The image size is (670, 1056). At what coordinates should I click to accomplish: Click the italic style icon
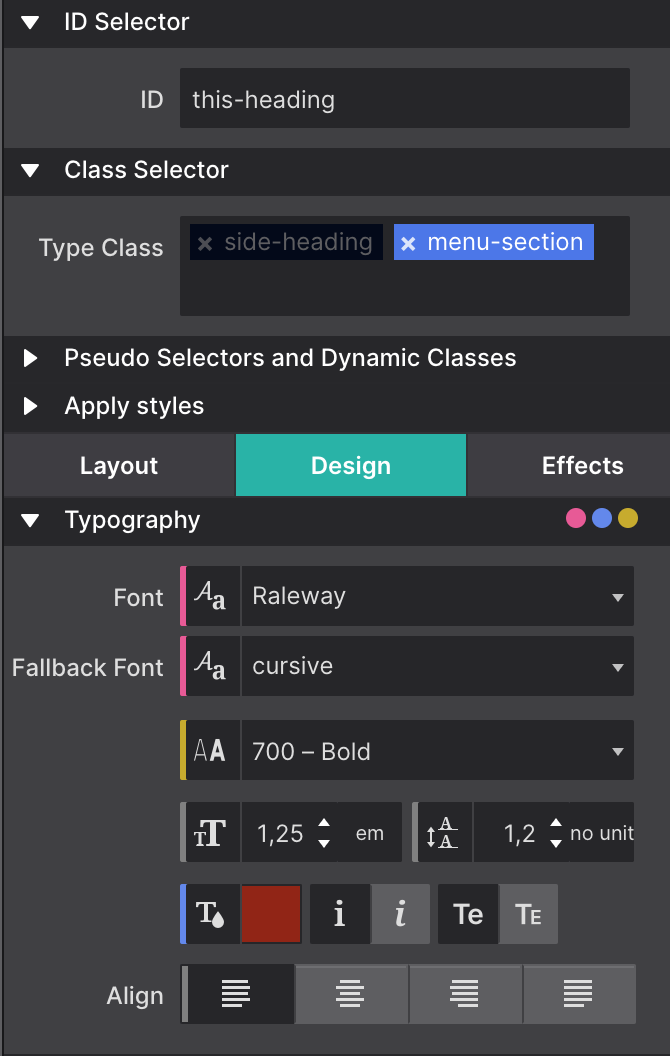[x=339, y=913]
